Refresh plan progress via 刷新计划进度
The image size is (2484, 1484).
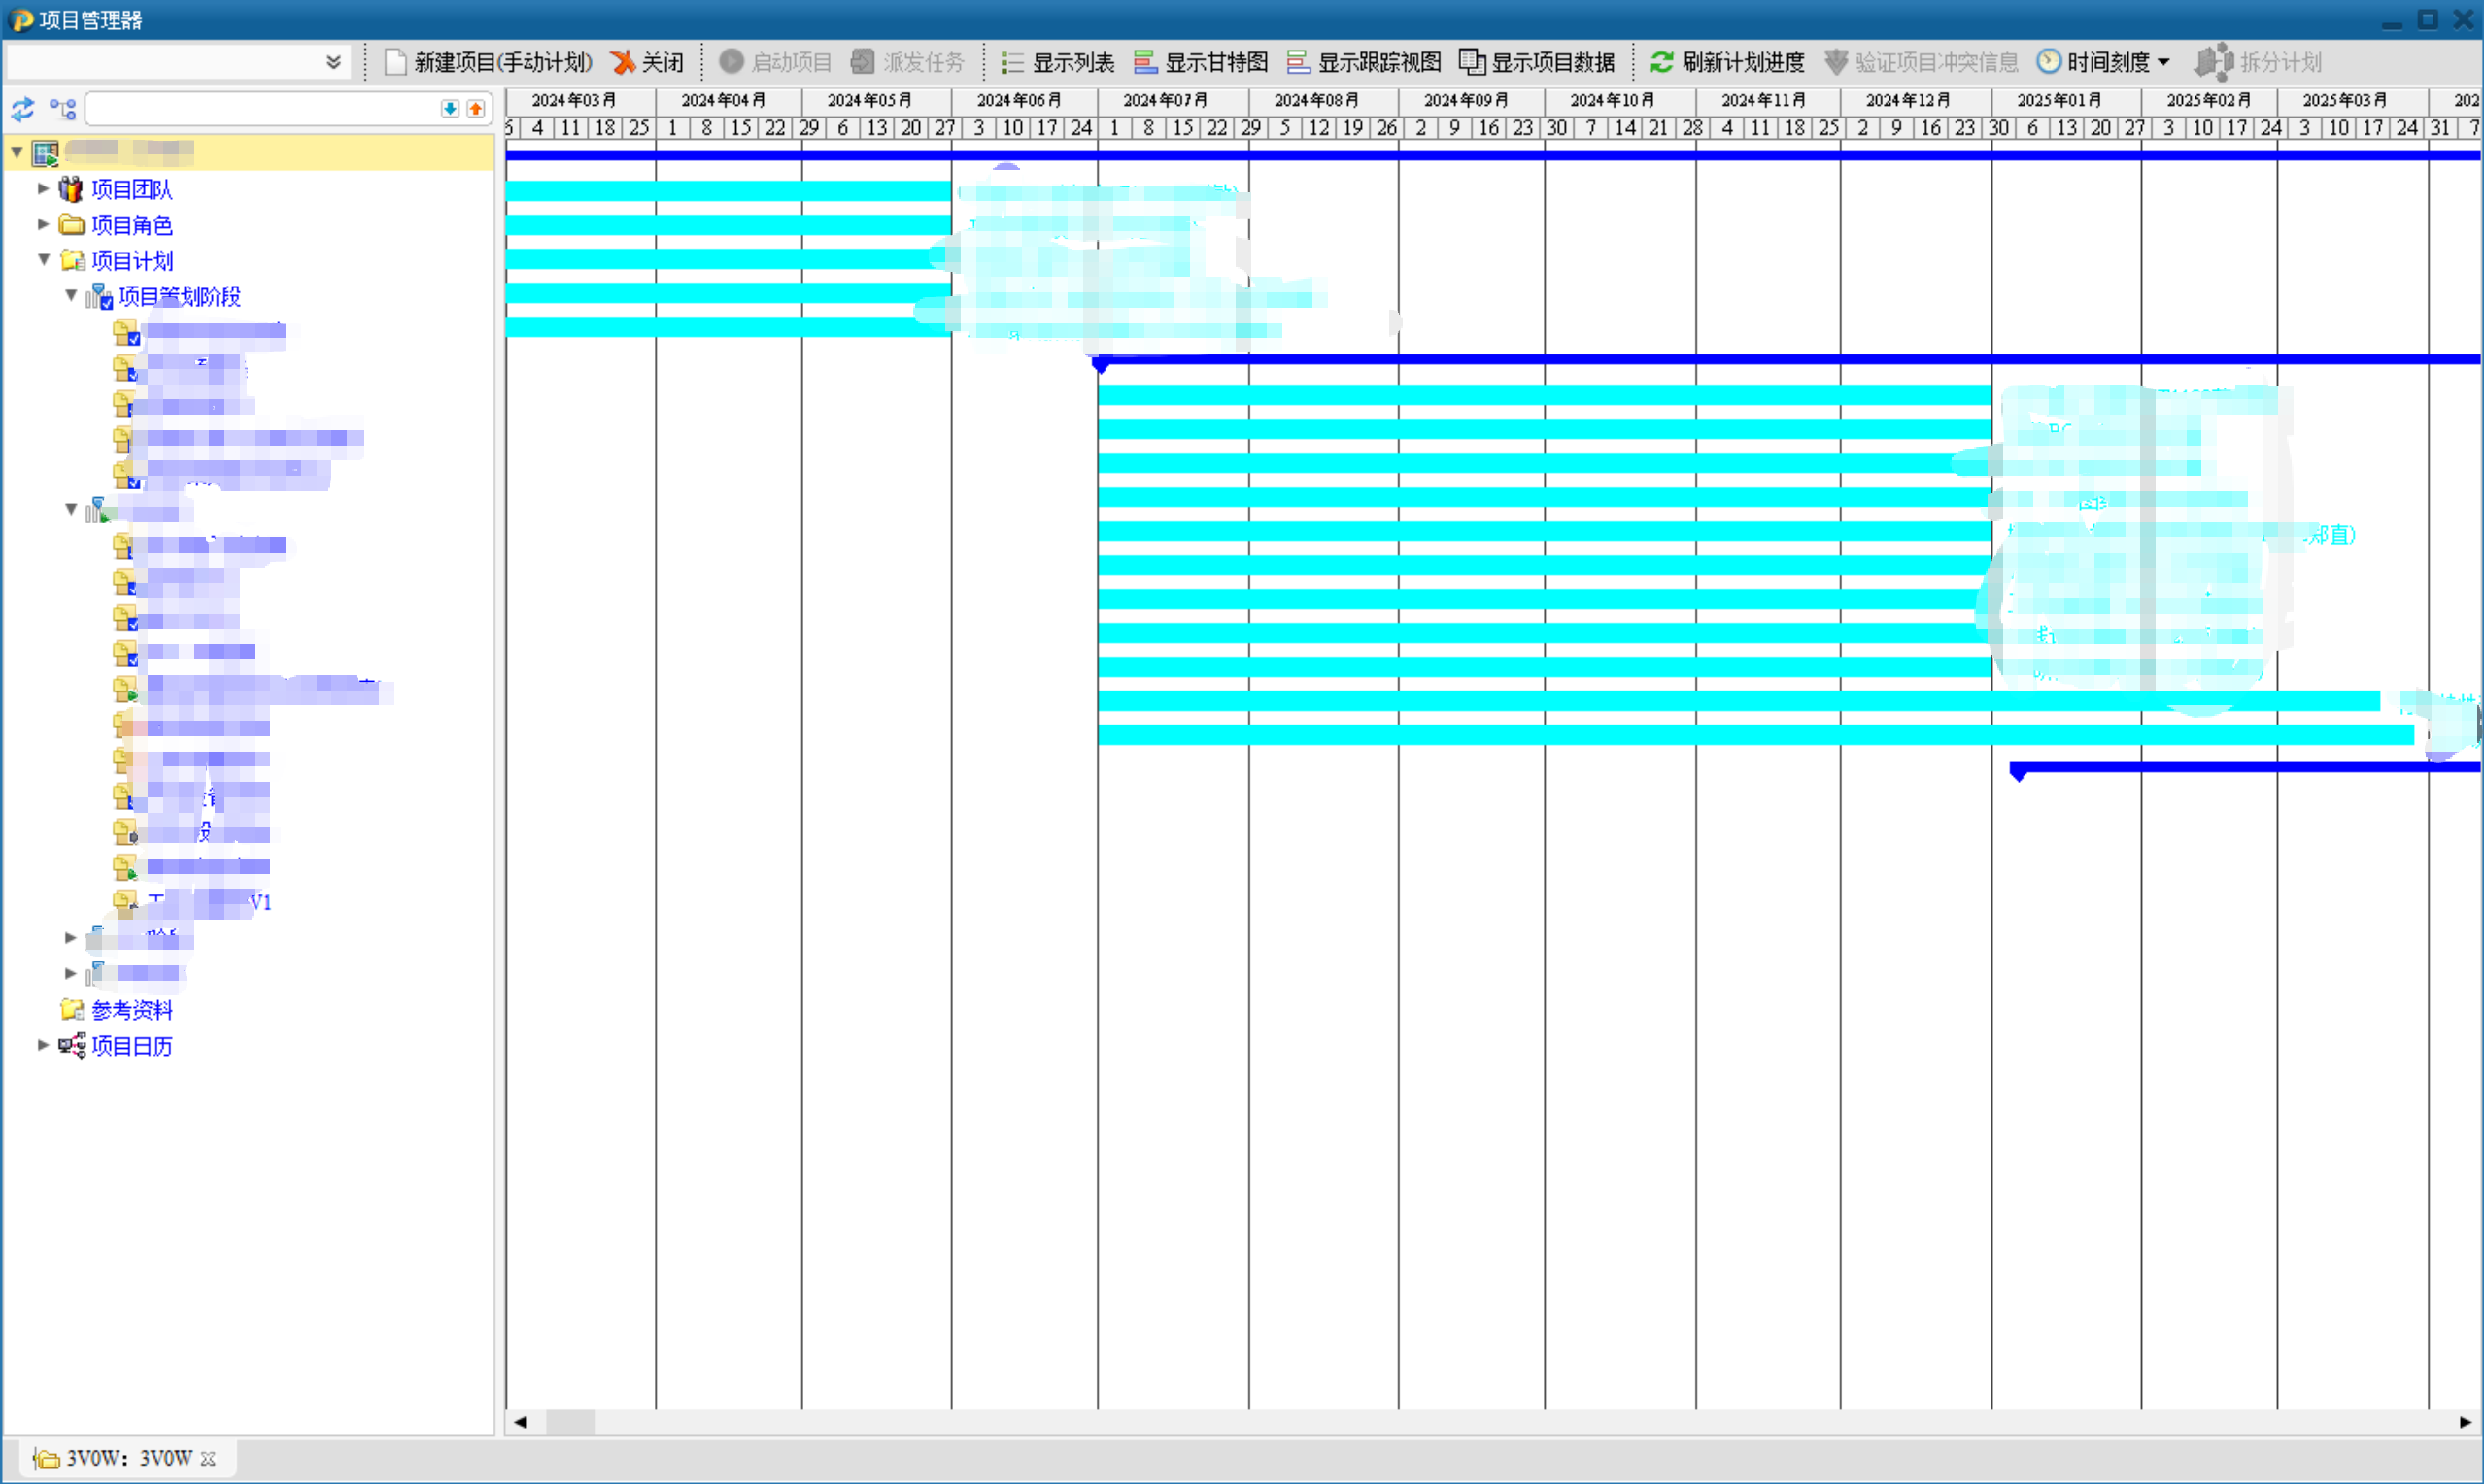[1727, 62]
